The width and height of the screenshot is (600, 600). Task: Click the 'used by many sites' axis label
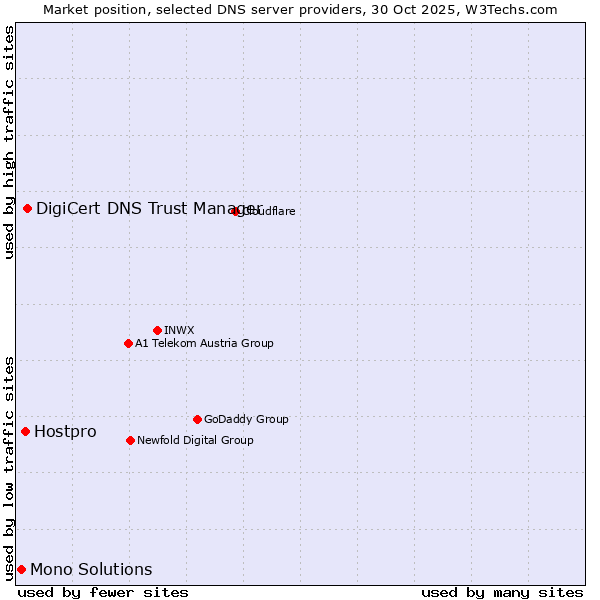pyautogui.click(x=502, y=592)
